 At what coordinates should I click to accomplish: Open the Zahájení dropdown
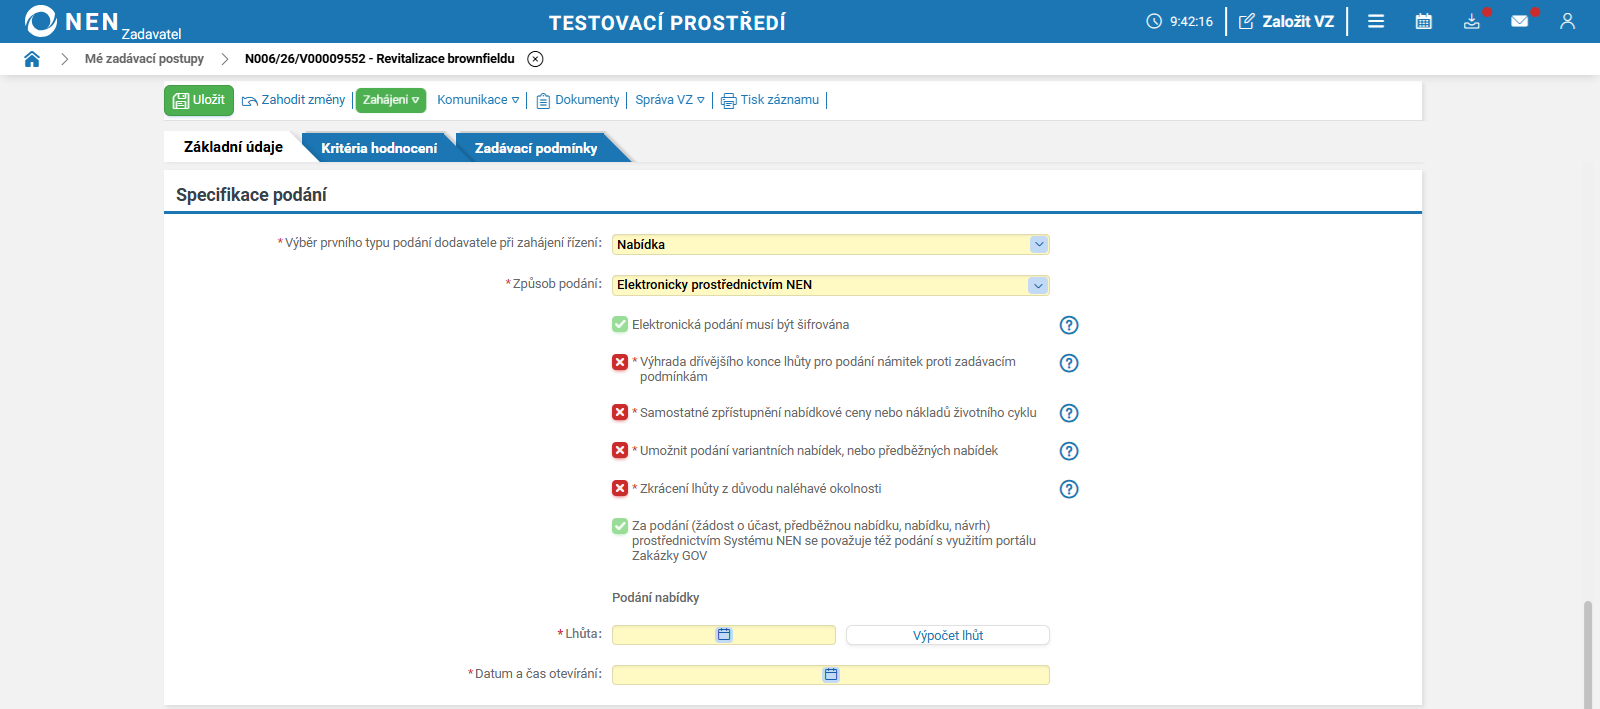pos(391,100)
